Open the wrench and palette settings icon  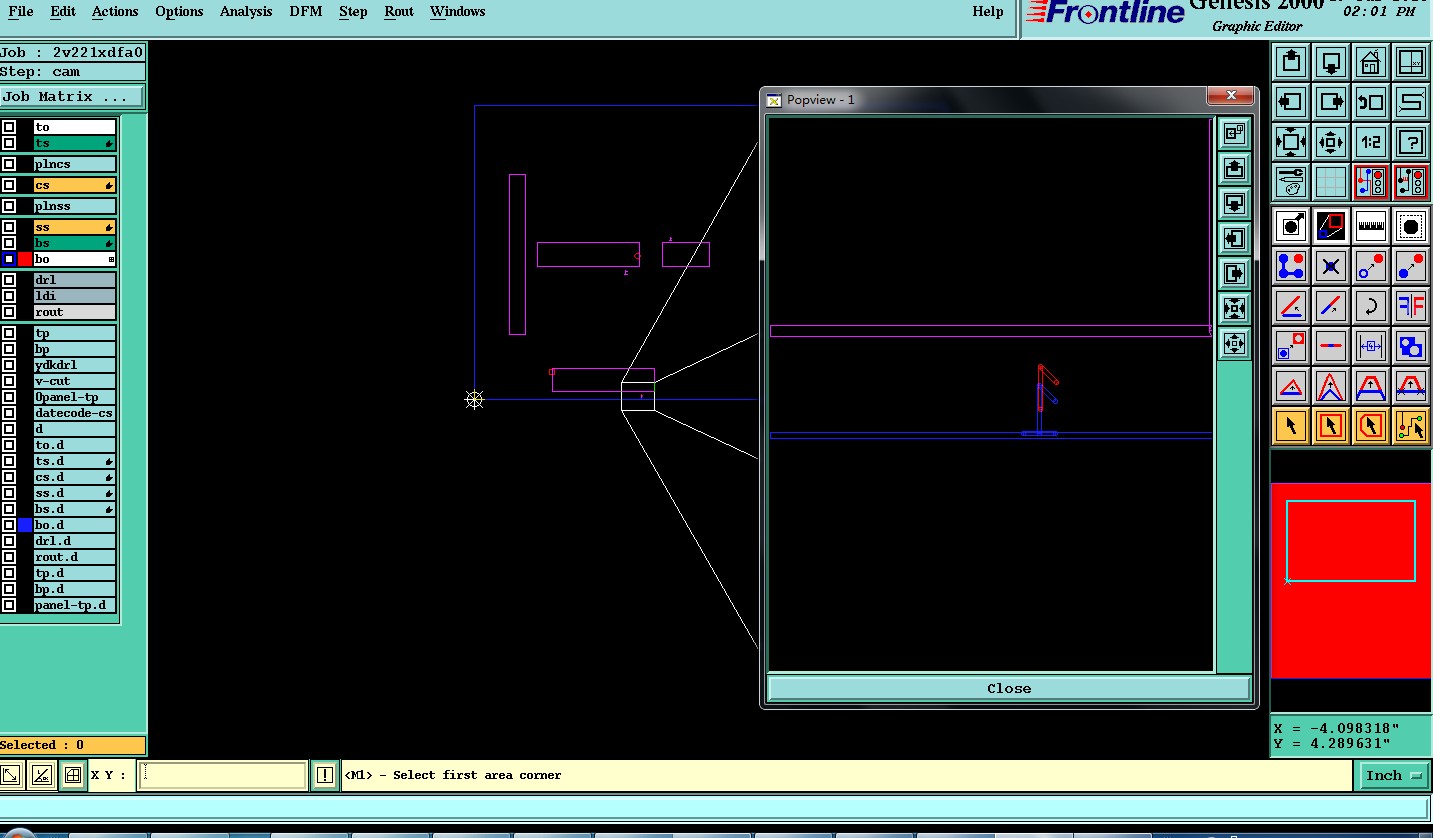click(x=1291, y=182)
